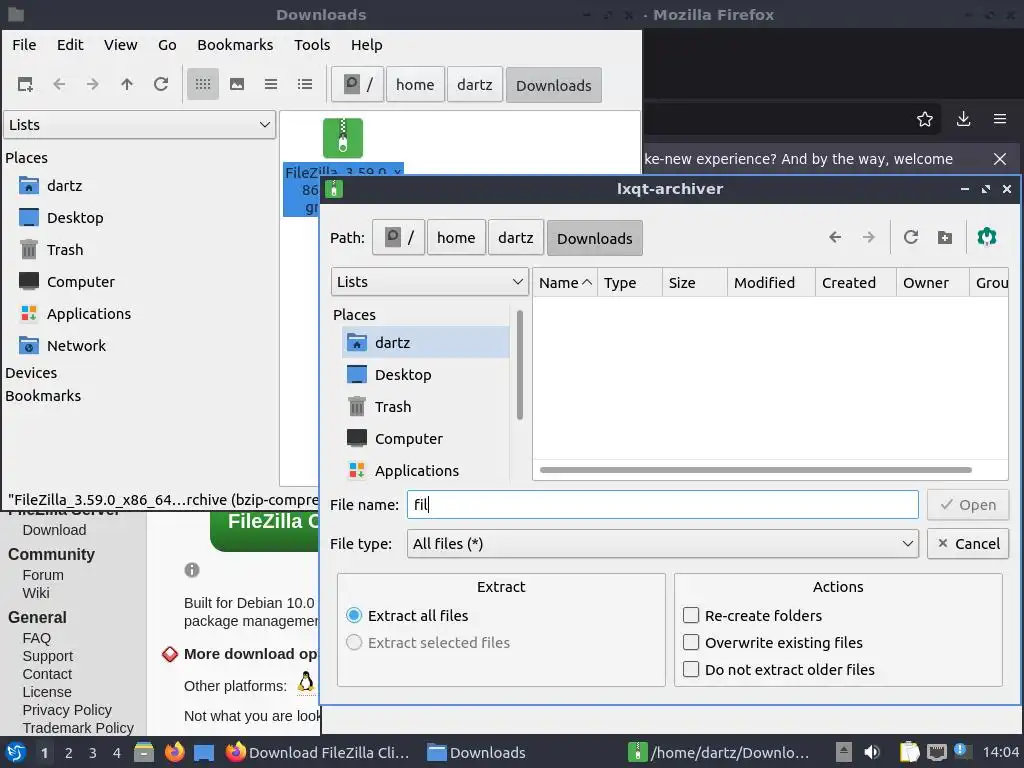Click horizontal scrollbar in archiver file list

756,470
